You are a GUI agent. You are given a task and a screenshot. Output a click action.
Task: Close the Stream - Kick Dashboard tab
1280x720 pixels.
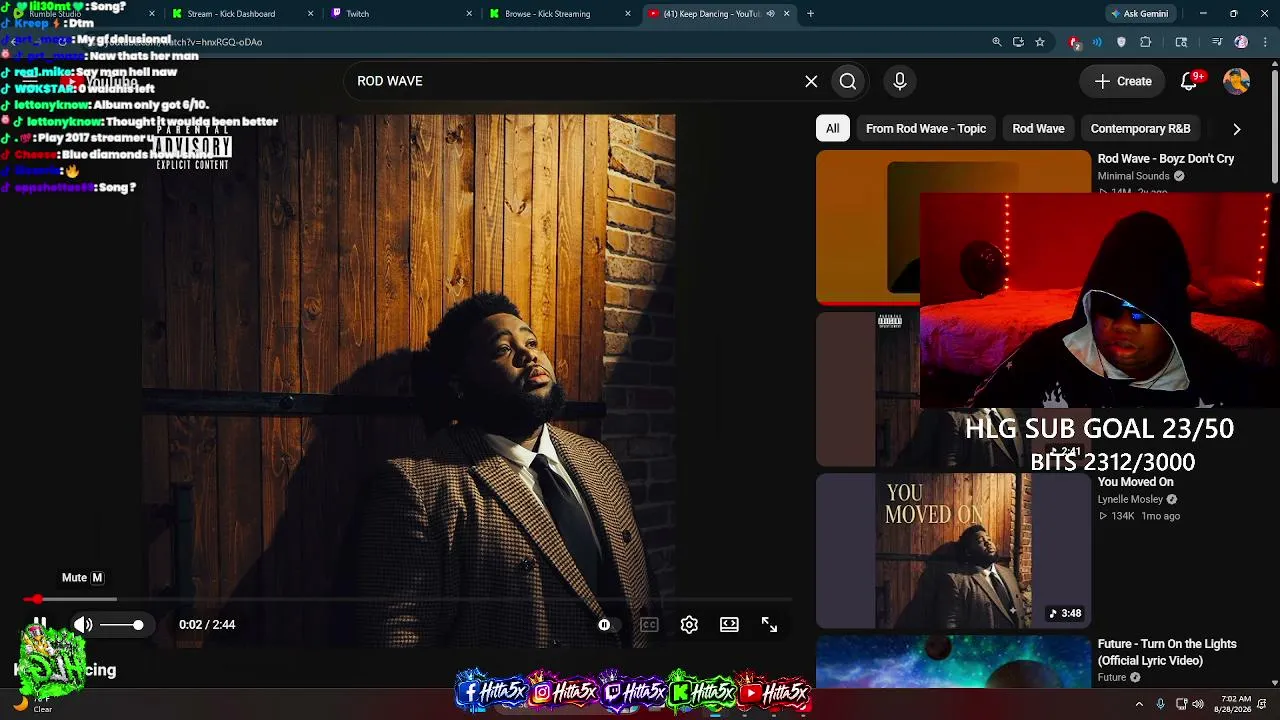pyautogui.click(x=310, y=14)
